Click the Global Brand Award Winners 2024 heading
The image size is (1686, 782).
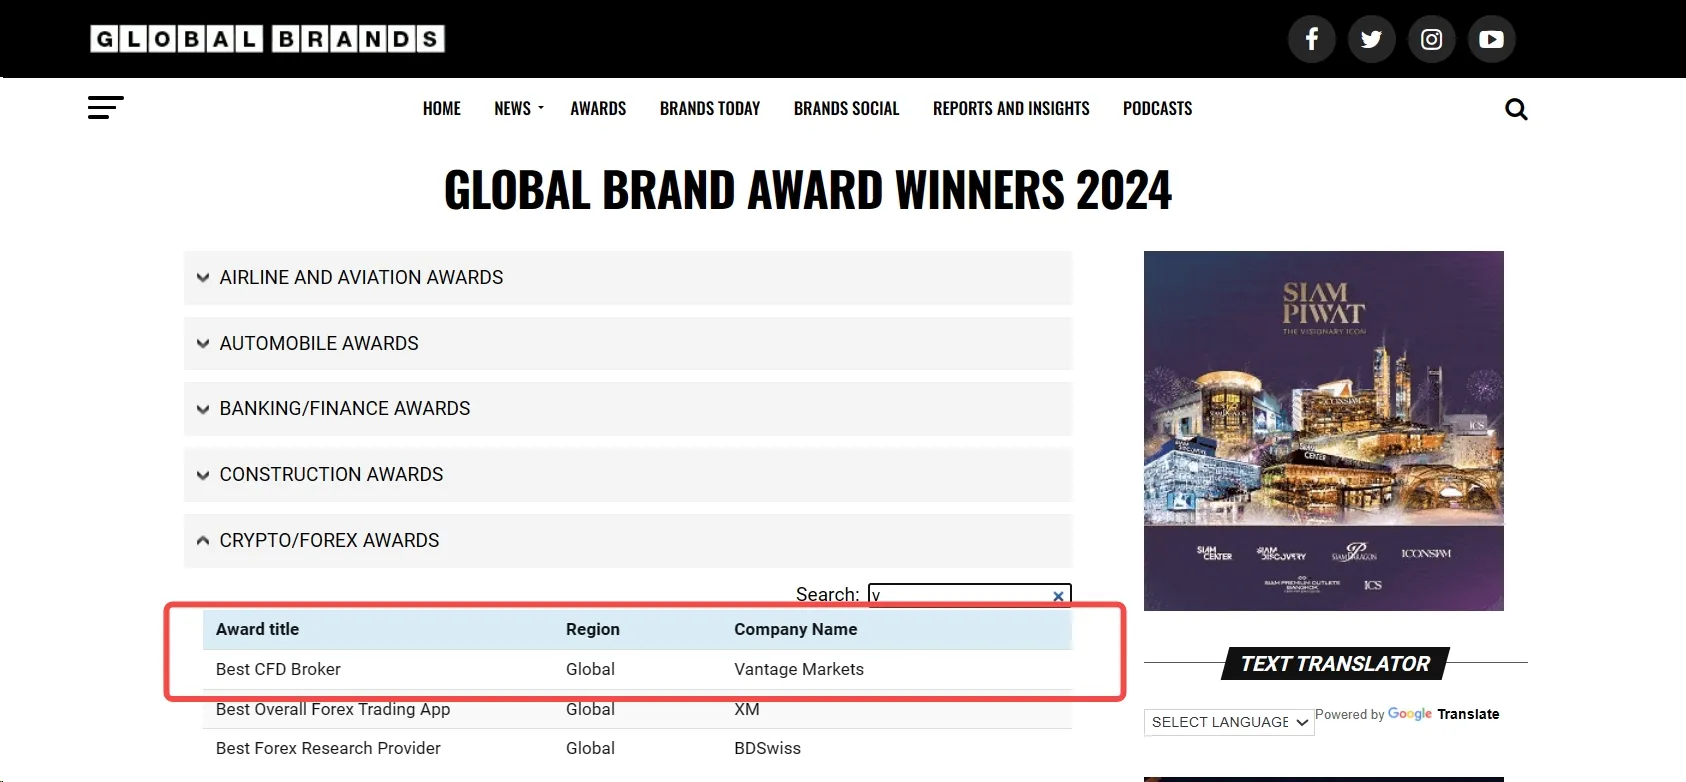pos(808,190)
